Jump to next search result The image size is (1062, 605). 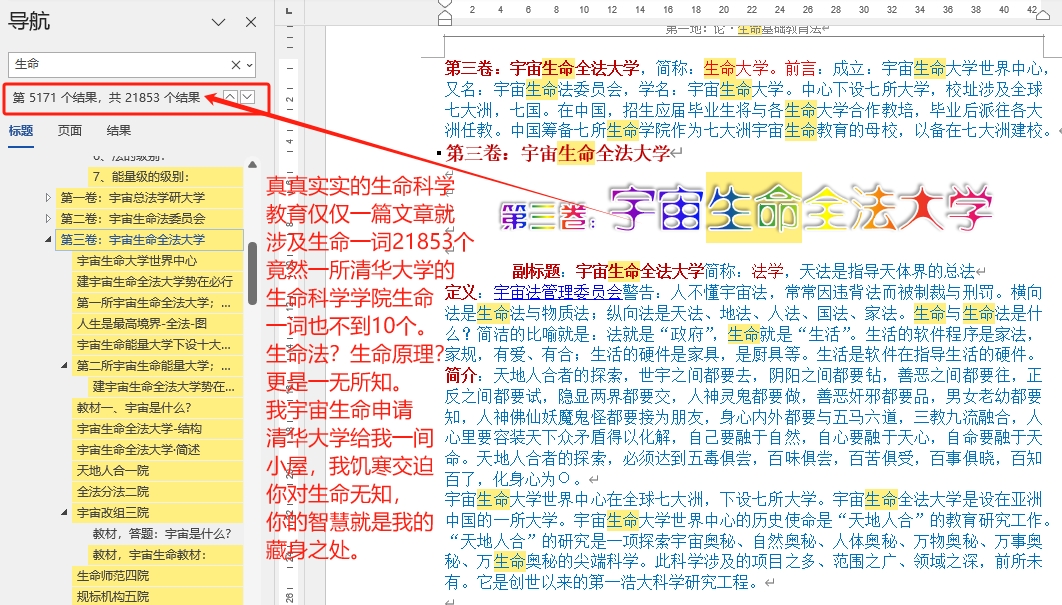248,97
